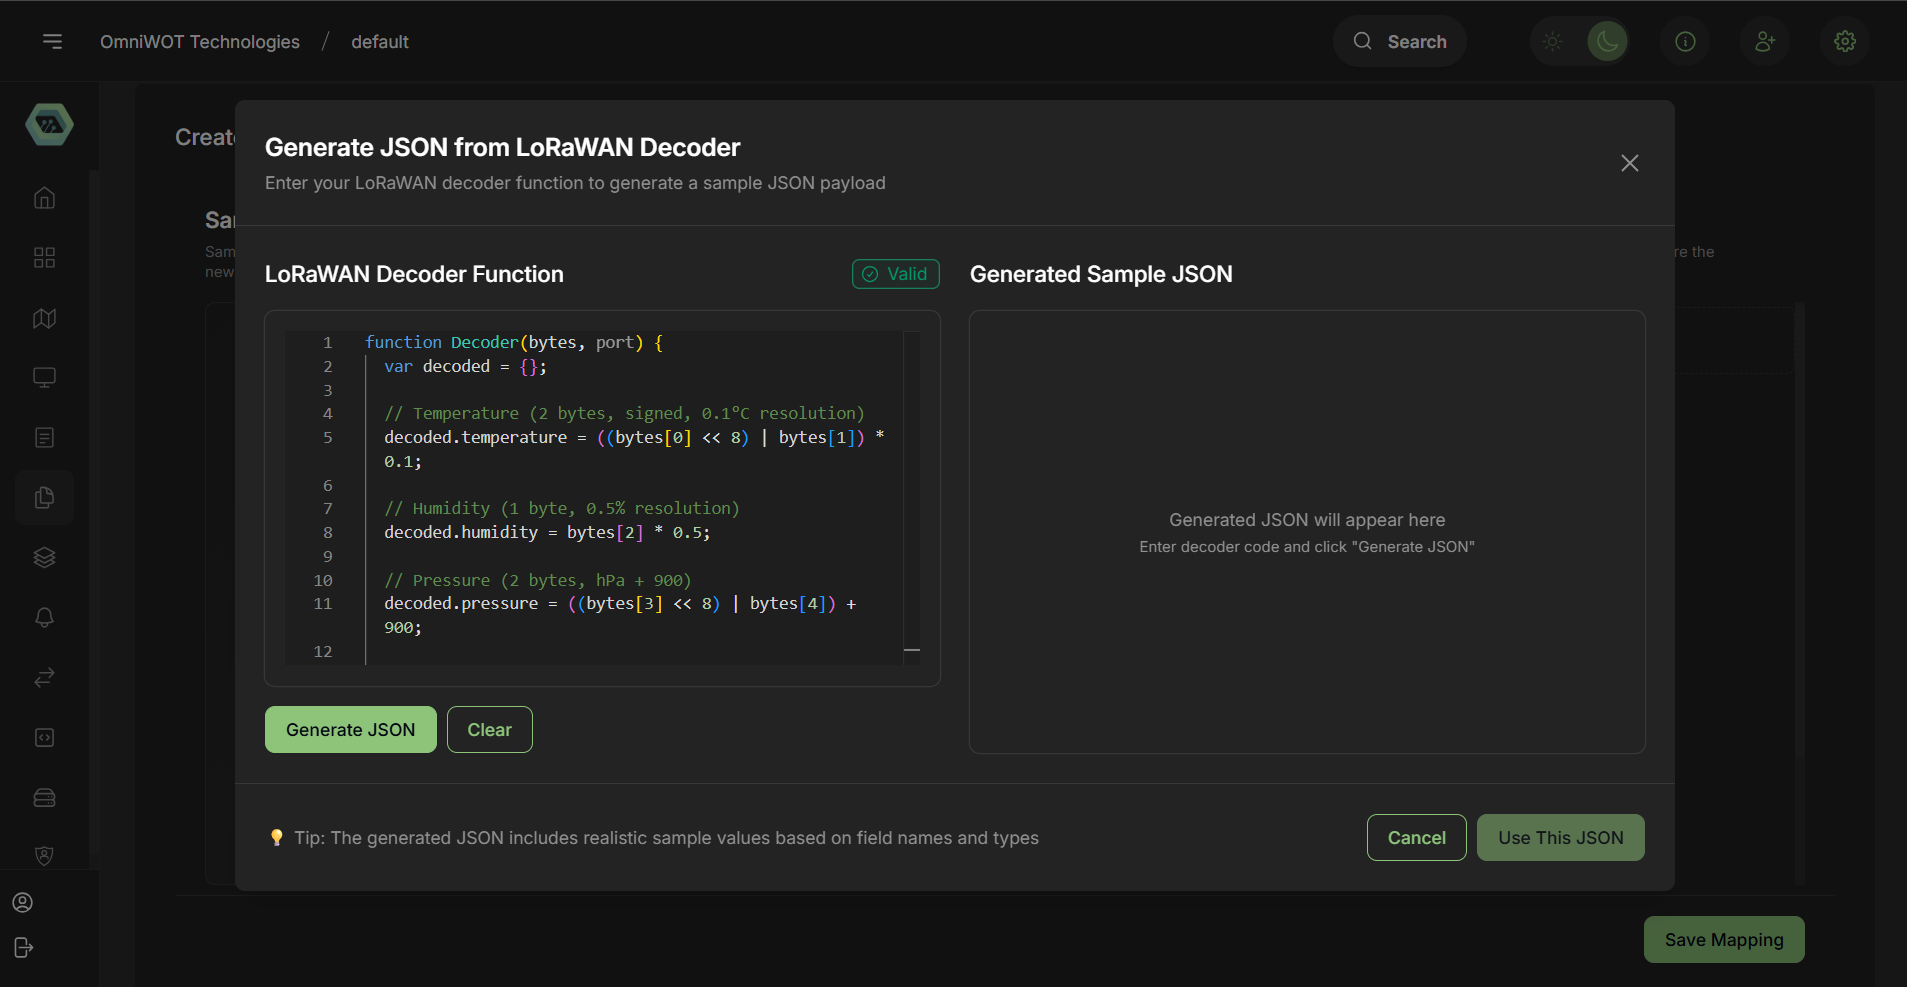Screen dimensions: 1907x987
Task: Open the Home dashboard icon
Action: pos(44,197)
